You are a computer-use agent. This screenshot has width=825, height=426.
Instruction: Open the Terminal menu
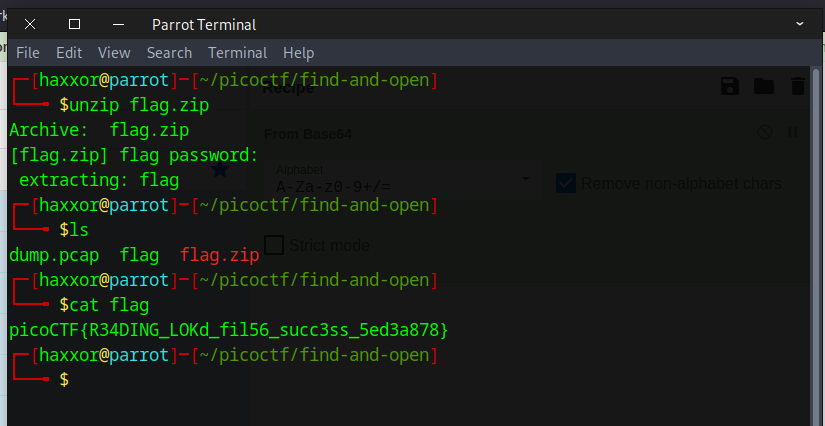(237, 53)
